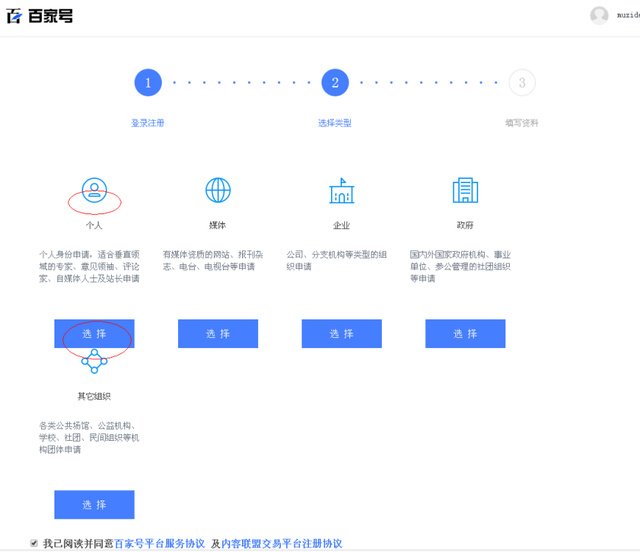Open the 内容联盟交易平台注册协议 link
Screen dimensions: 640x552
click(282, 543)
